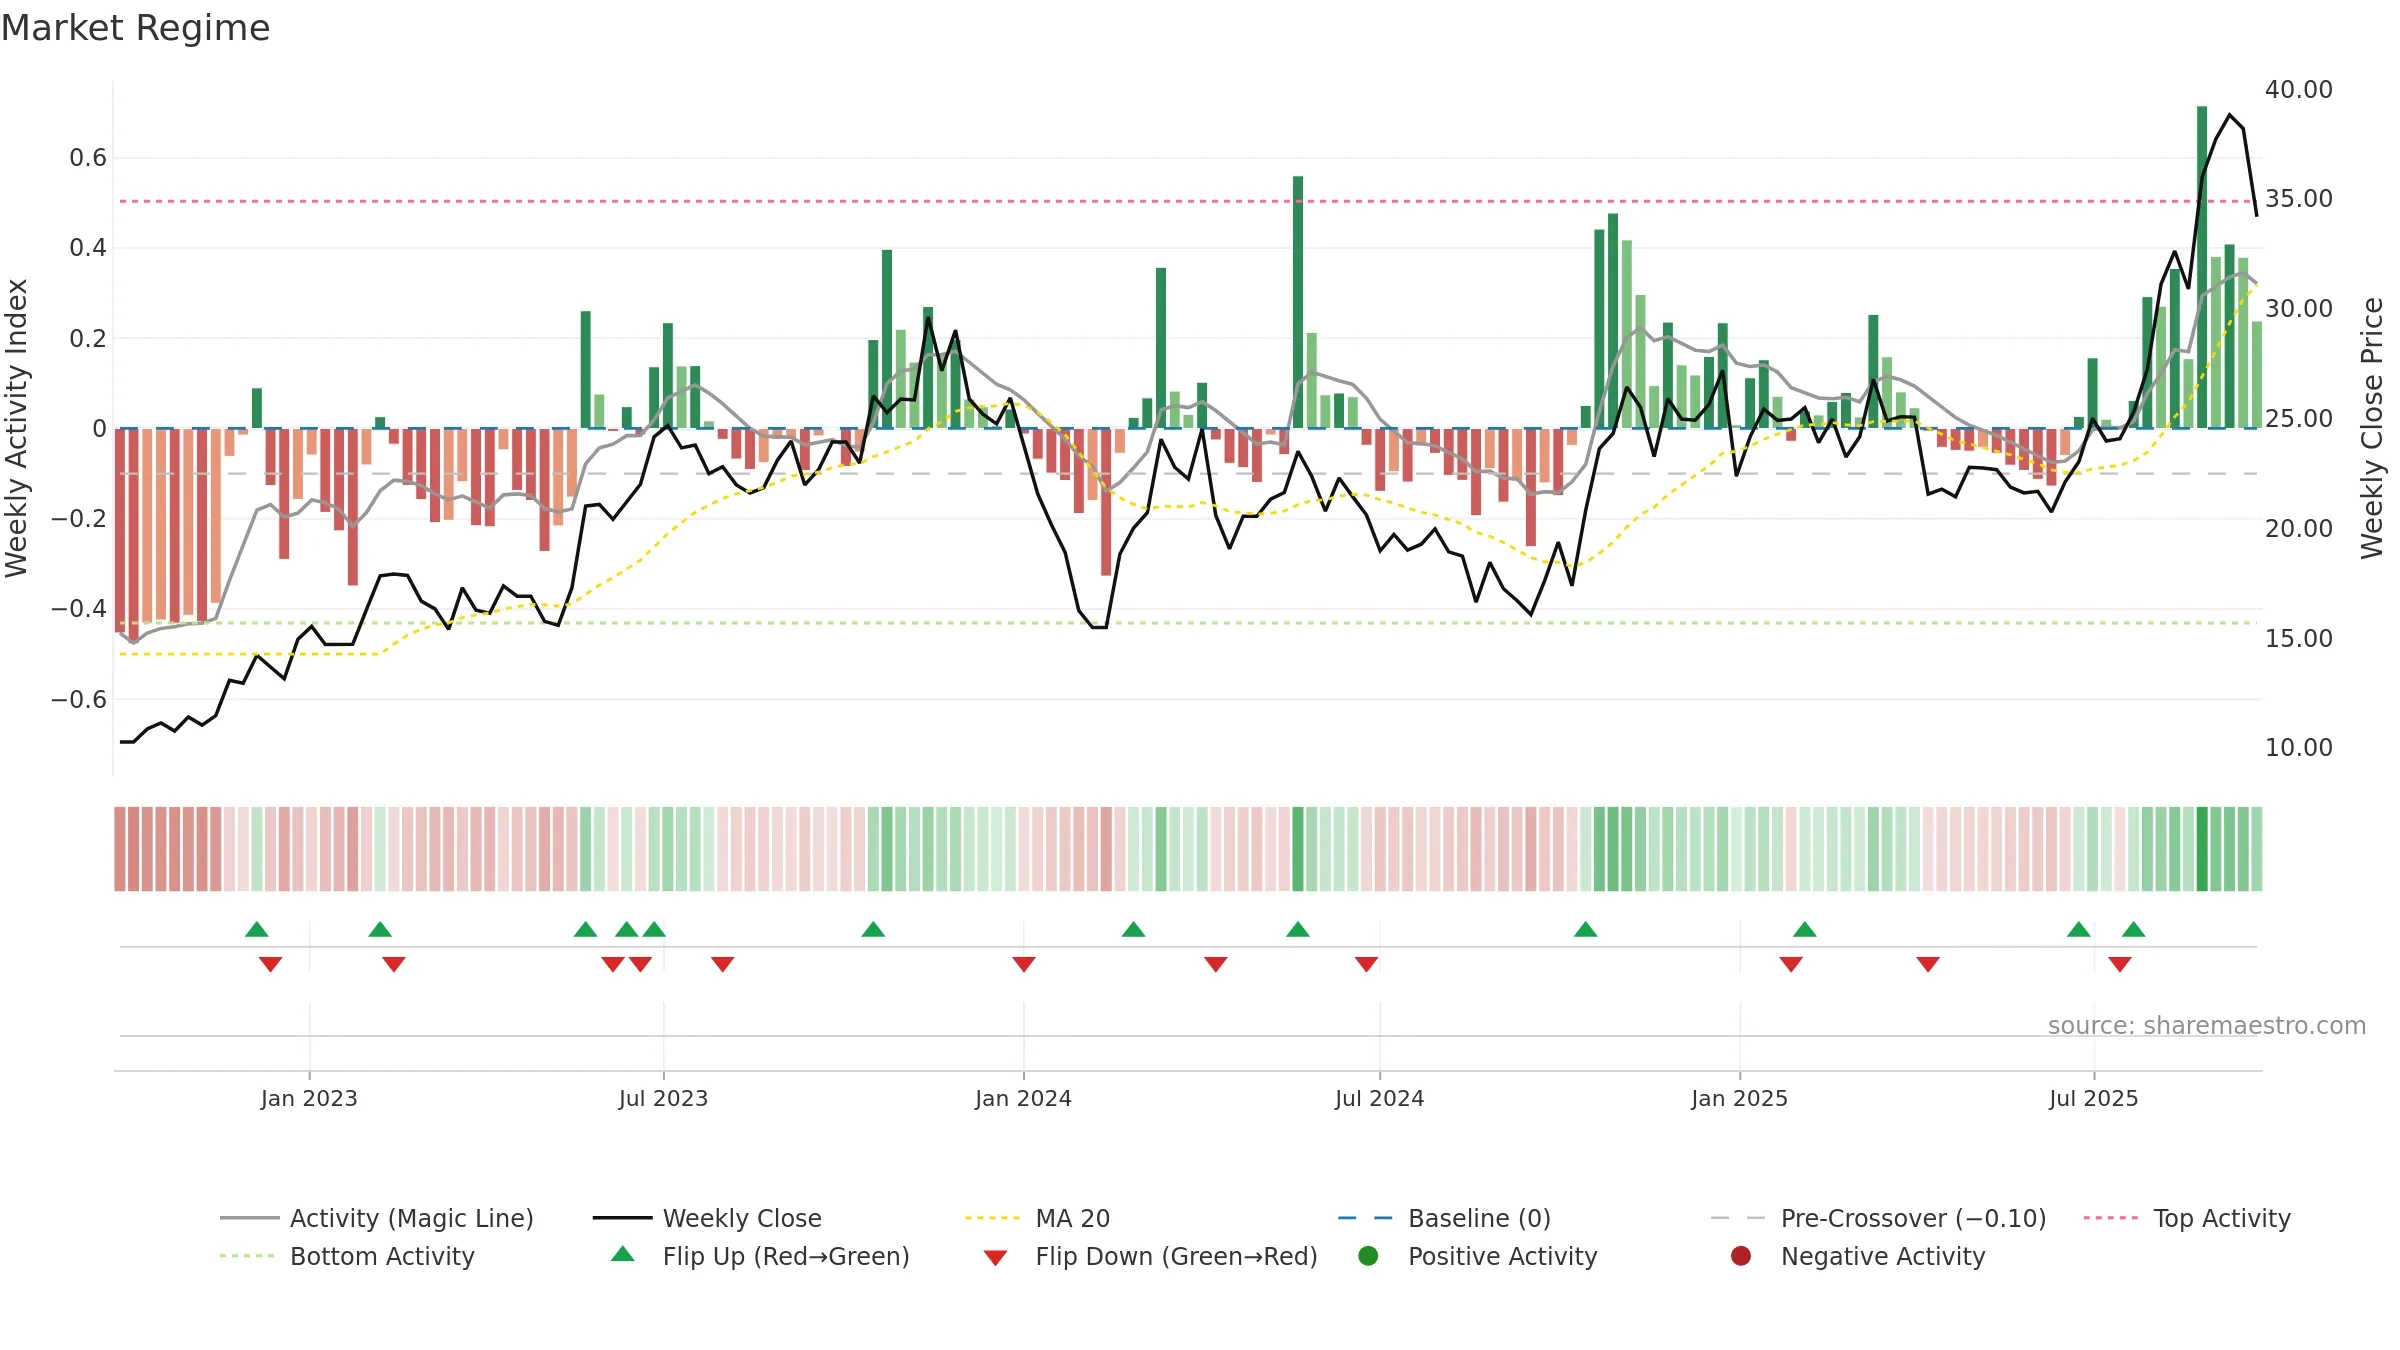
Task: Click Jan 2023 x-axis label
Action: (x=309, y=1098)
